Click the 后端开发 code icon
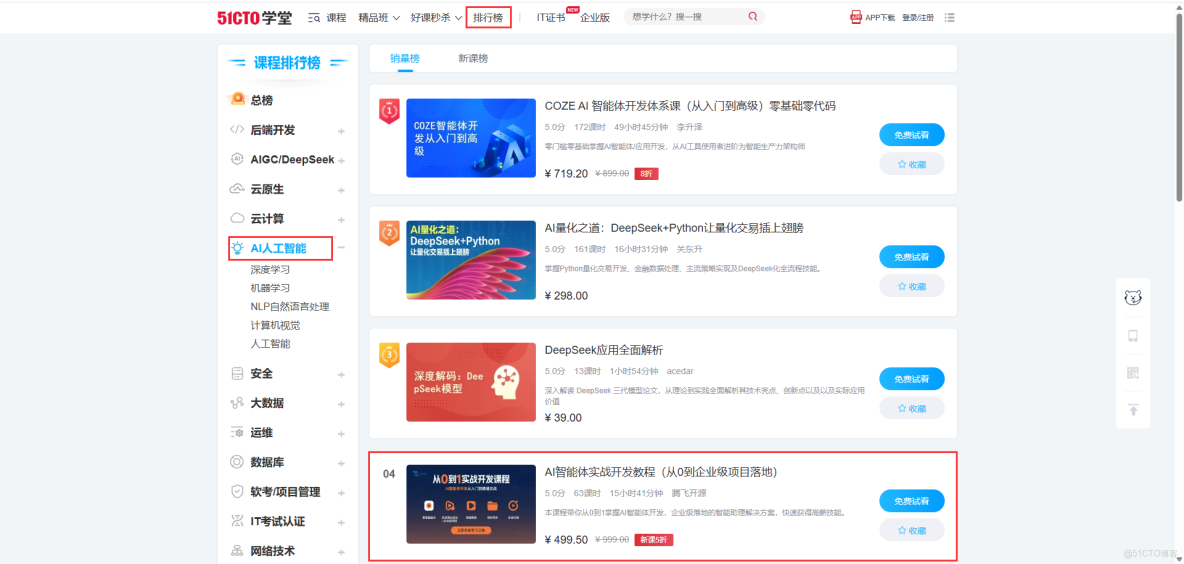The width and height of the screenshot is (1184, 564). click(x=237, y=130)
